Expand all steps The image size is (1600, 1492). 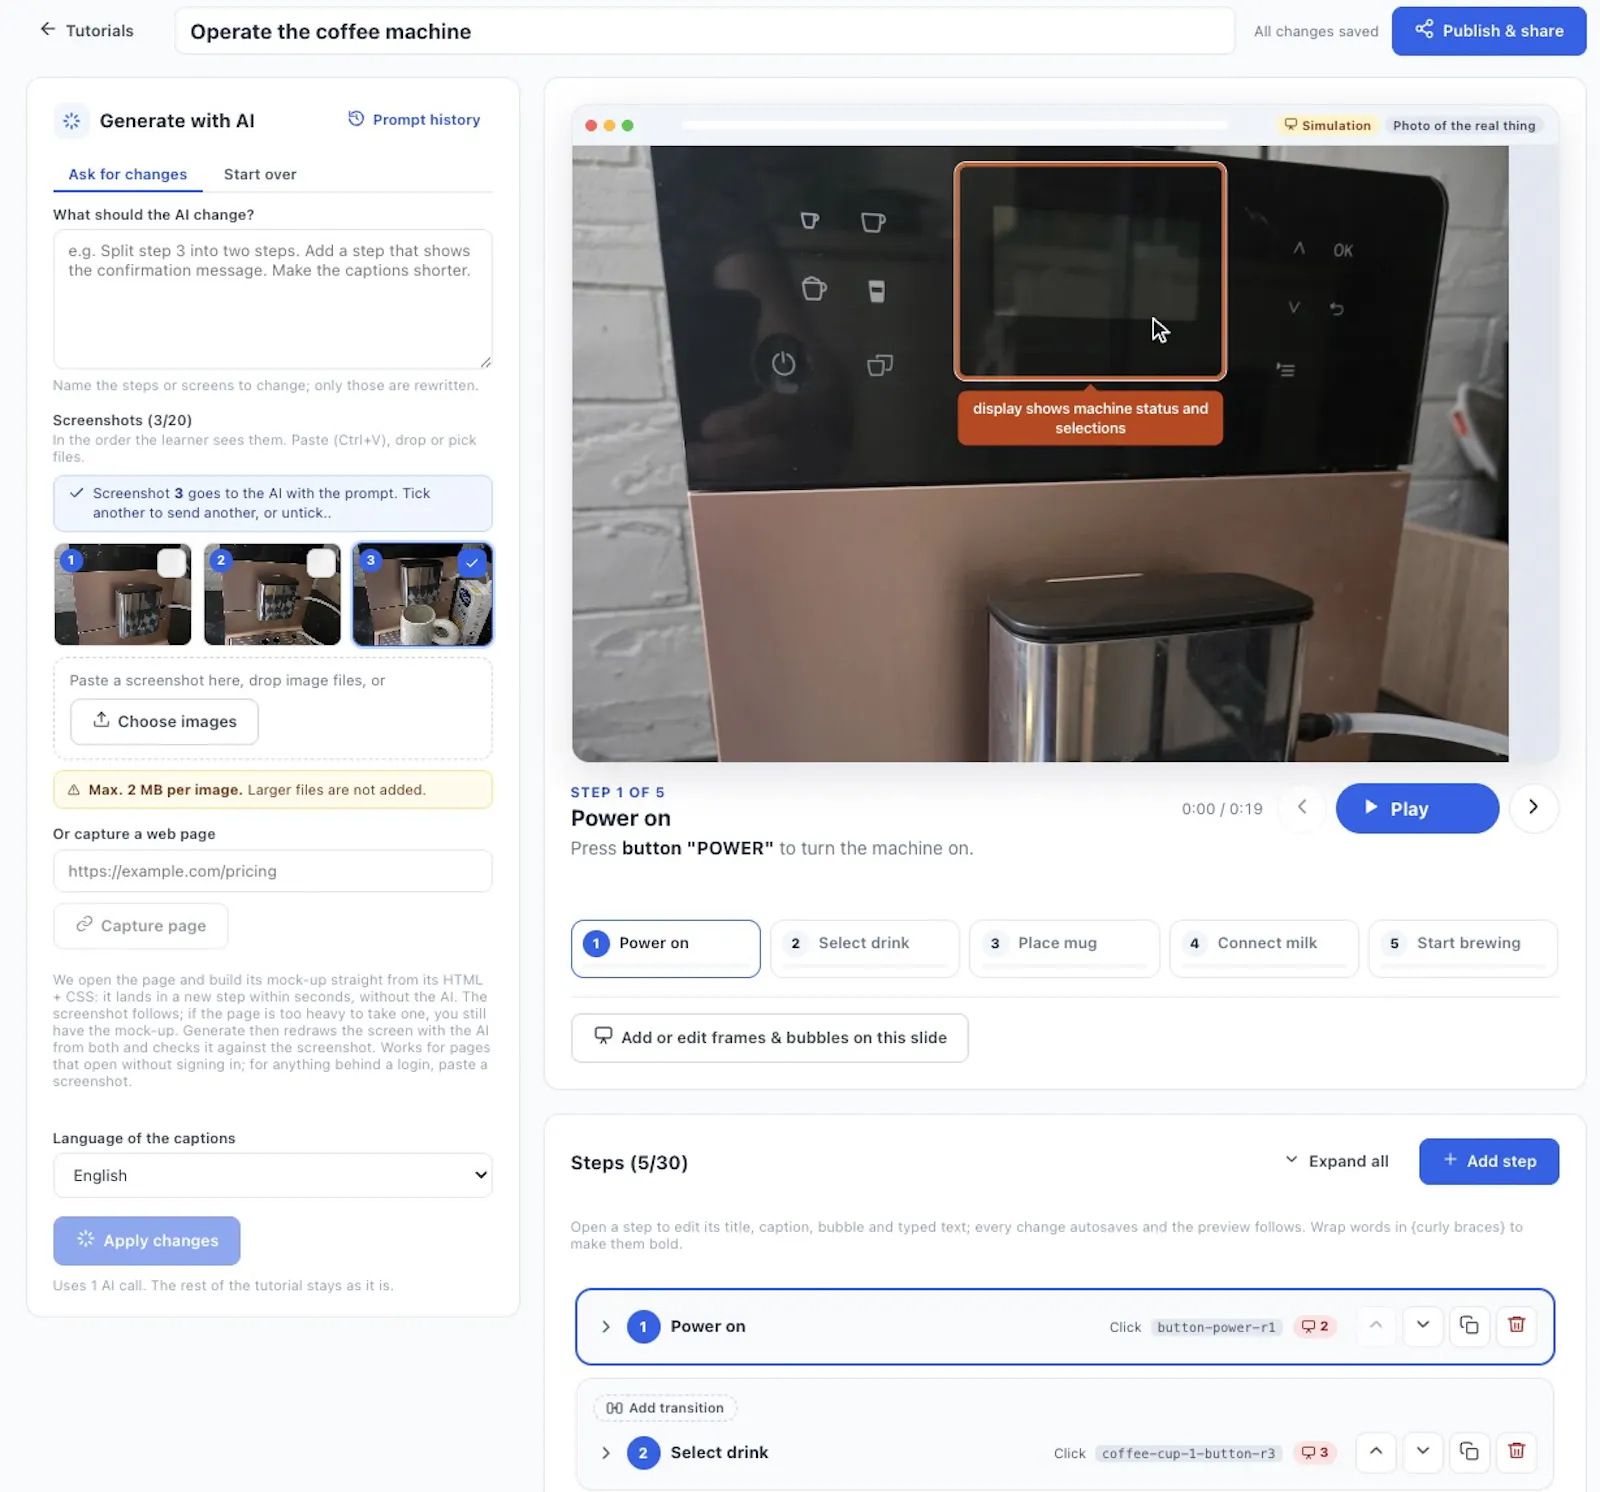1336,1161
